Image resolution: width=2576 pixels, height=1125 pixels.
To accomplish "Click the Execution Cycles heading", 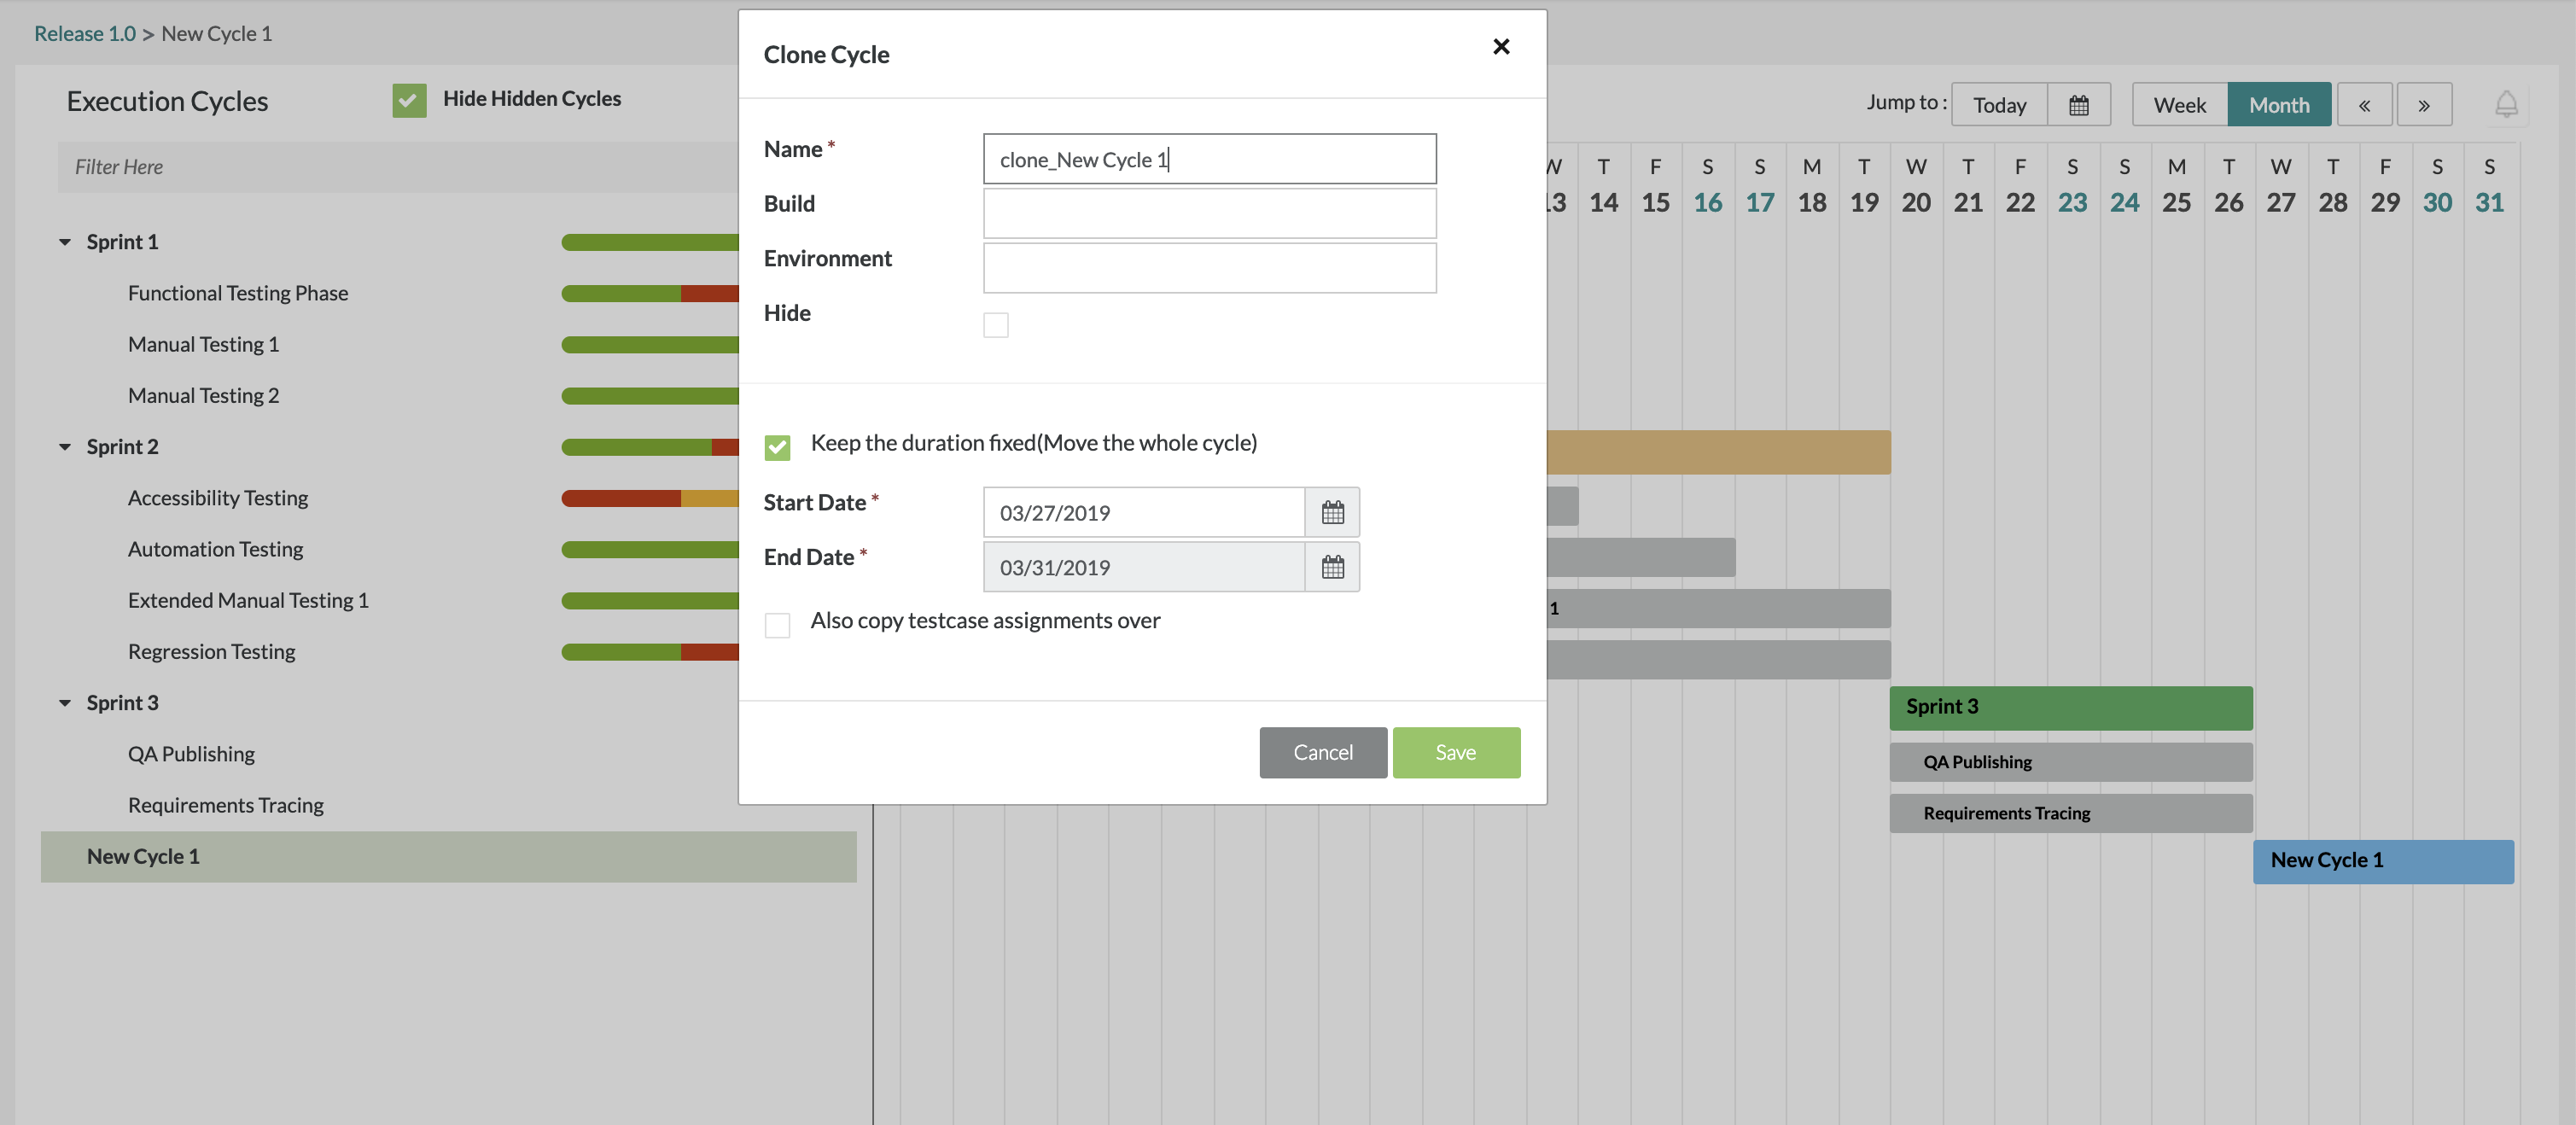I will click(167, 101).
